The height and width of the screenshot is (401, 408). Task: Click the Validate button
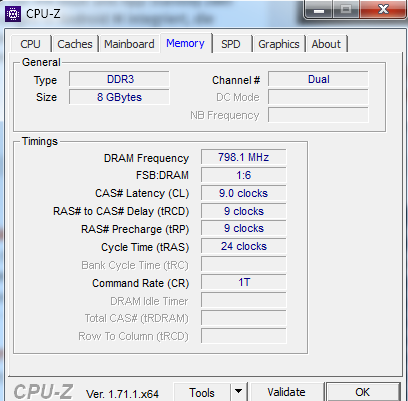(x=286, y=392)
